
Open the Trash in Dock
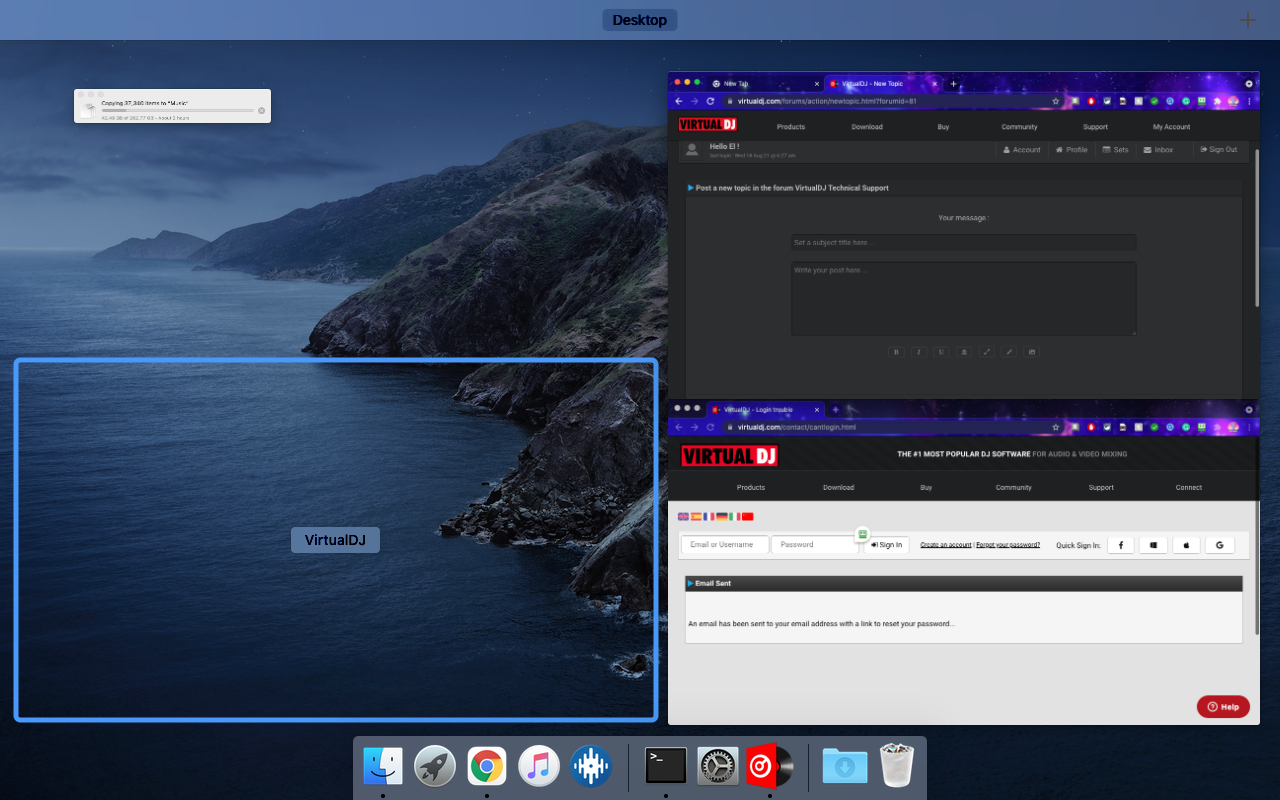point(897,766)
